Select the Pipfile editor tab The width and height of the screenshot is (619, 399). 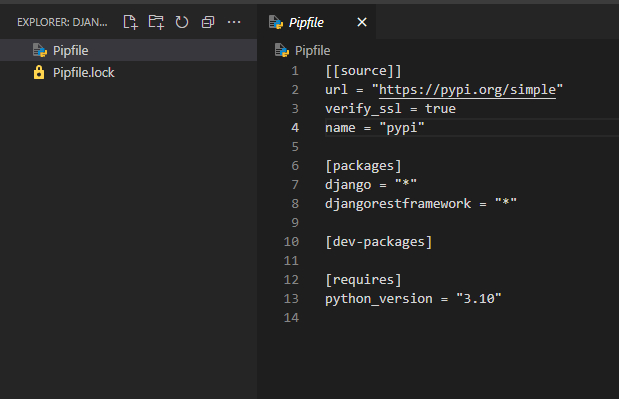point(317,22)
